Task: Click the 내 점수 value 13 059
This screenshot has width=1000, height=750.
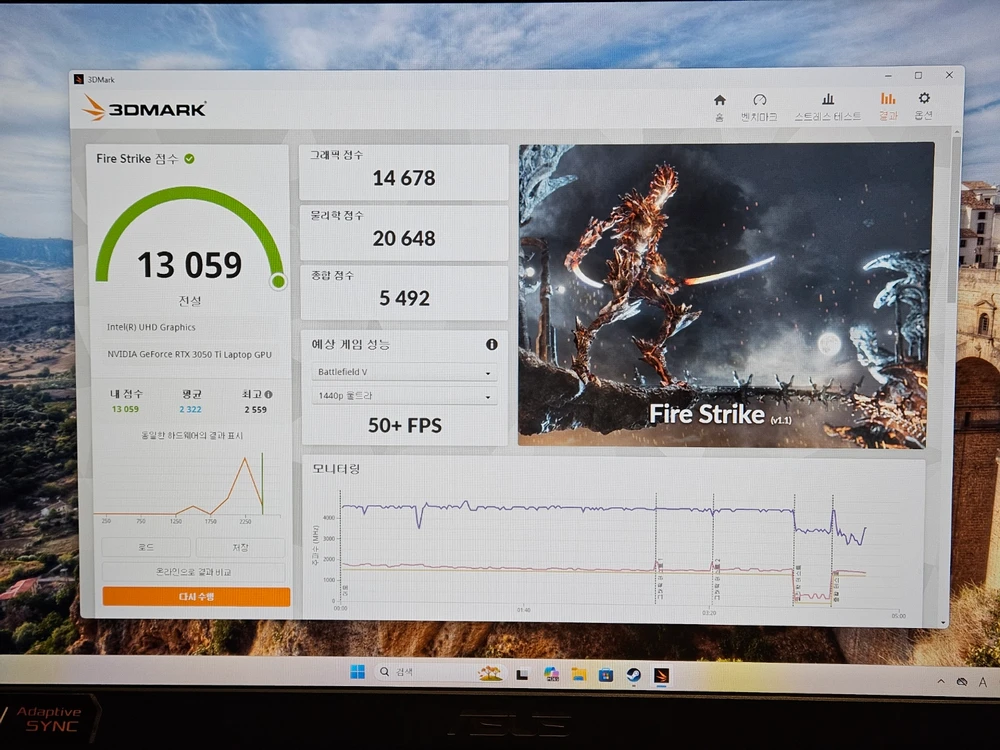Action: pyautogui.click(x=125, y=409)
